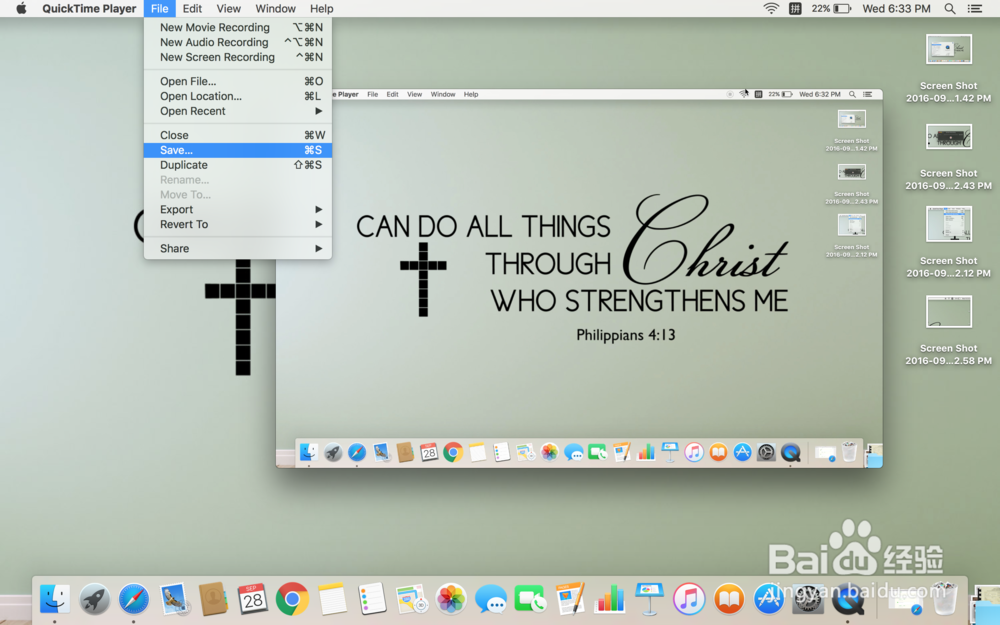Open System Preferences gear in Dock
This screenshot has height=625, width=1000.
tap(807, 599)
